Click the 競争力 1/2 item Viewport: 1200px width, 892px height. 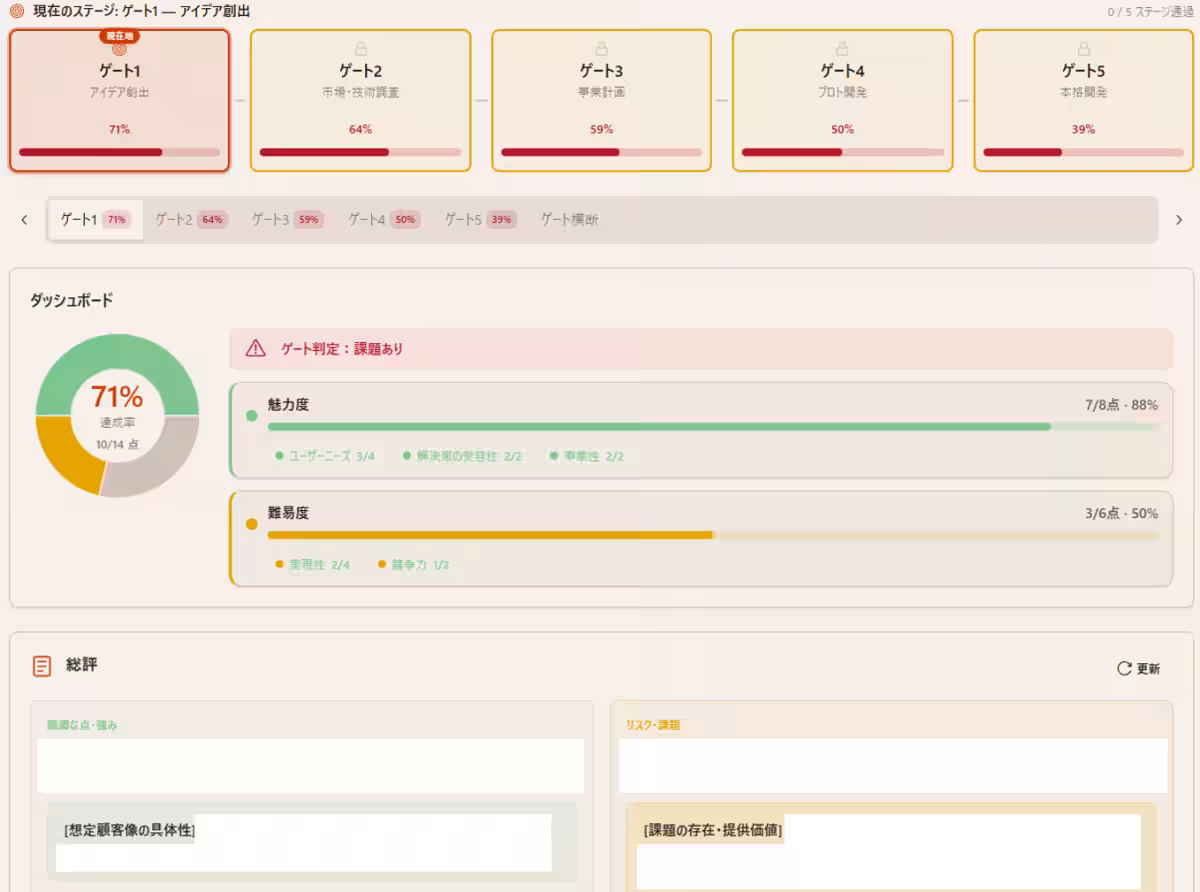[414, 565]
